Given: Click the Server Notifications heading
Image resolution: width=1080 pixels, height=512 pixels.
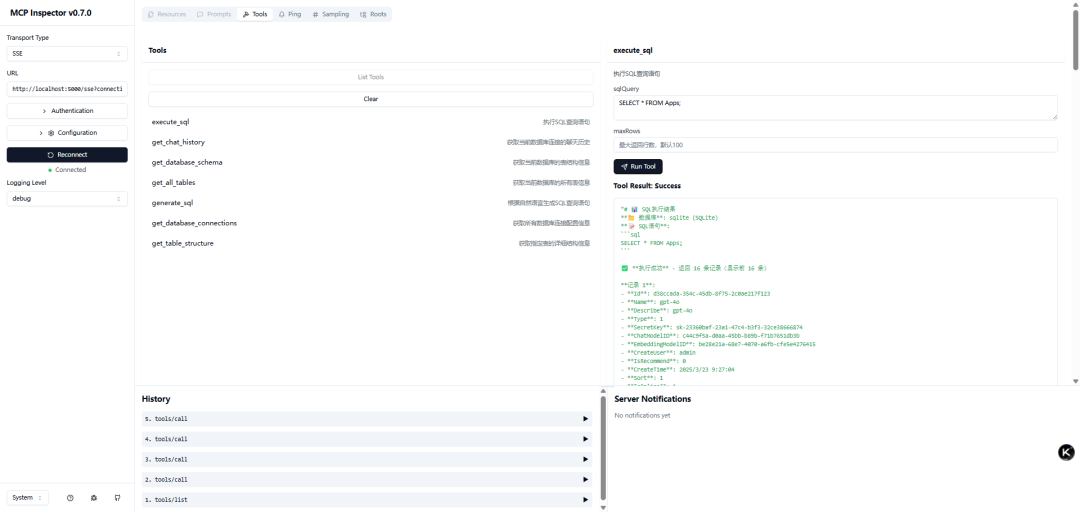Looking at the screenshot, I should tap(652, 399).
